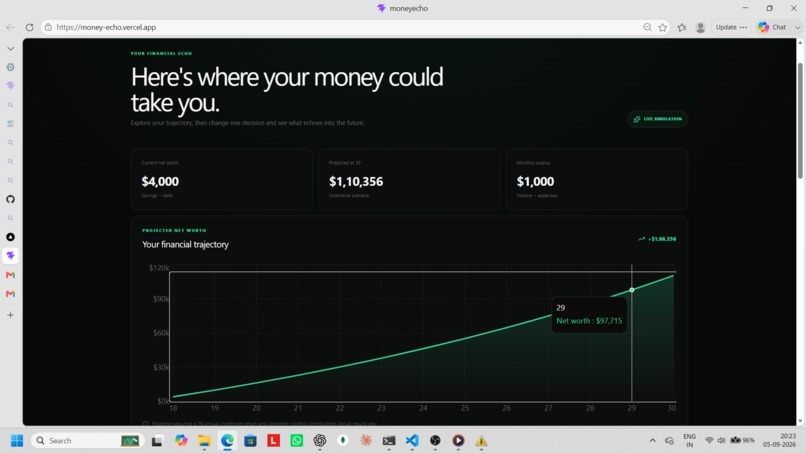The height and width of the screenshot is (453, 806).
Task: Select the Monthly surplus $1,000 card
Action: (597, 179)
